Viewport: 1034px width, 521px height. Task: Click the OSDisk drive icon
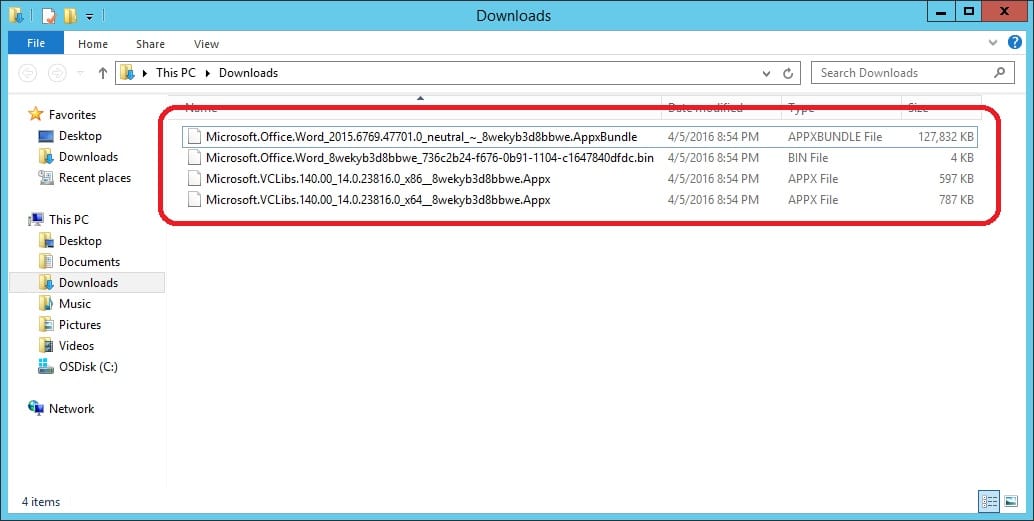pyautogui.click(x=46, y=367)
